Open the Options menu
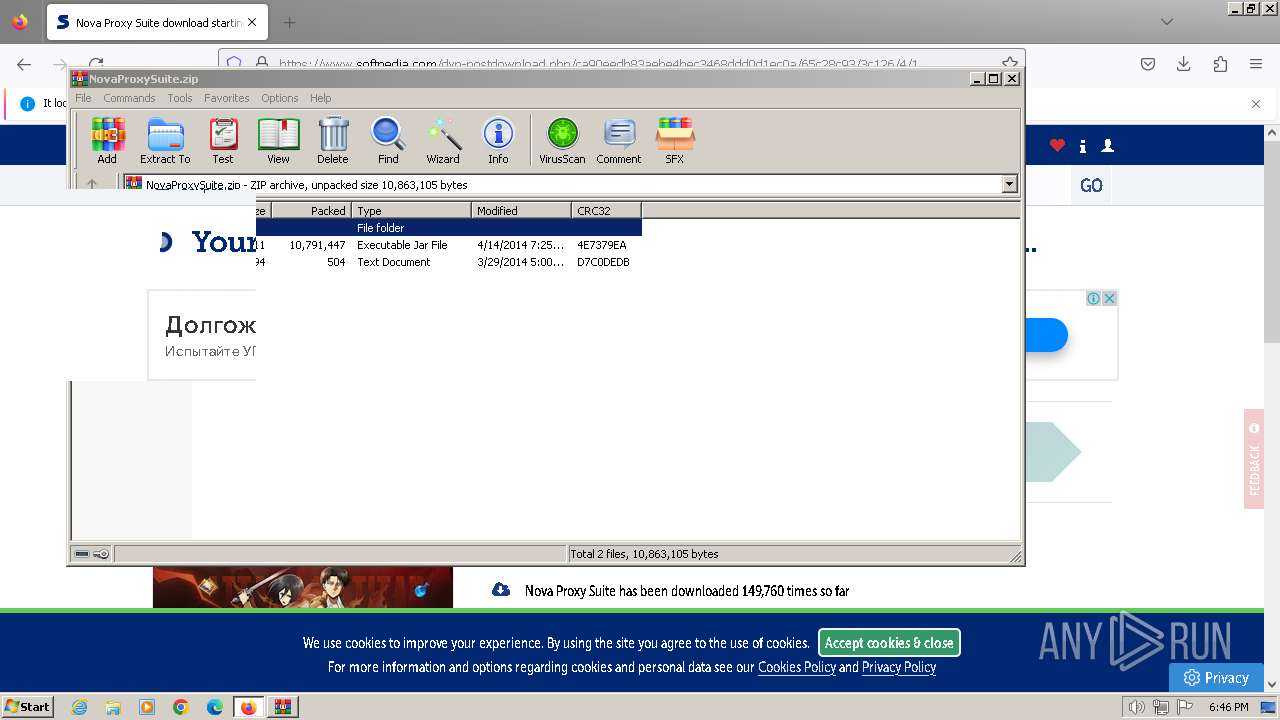The height and width of the screenshot is (720, 1280). [280, 98]
